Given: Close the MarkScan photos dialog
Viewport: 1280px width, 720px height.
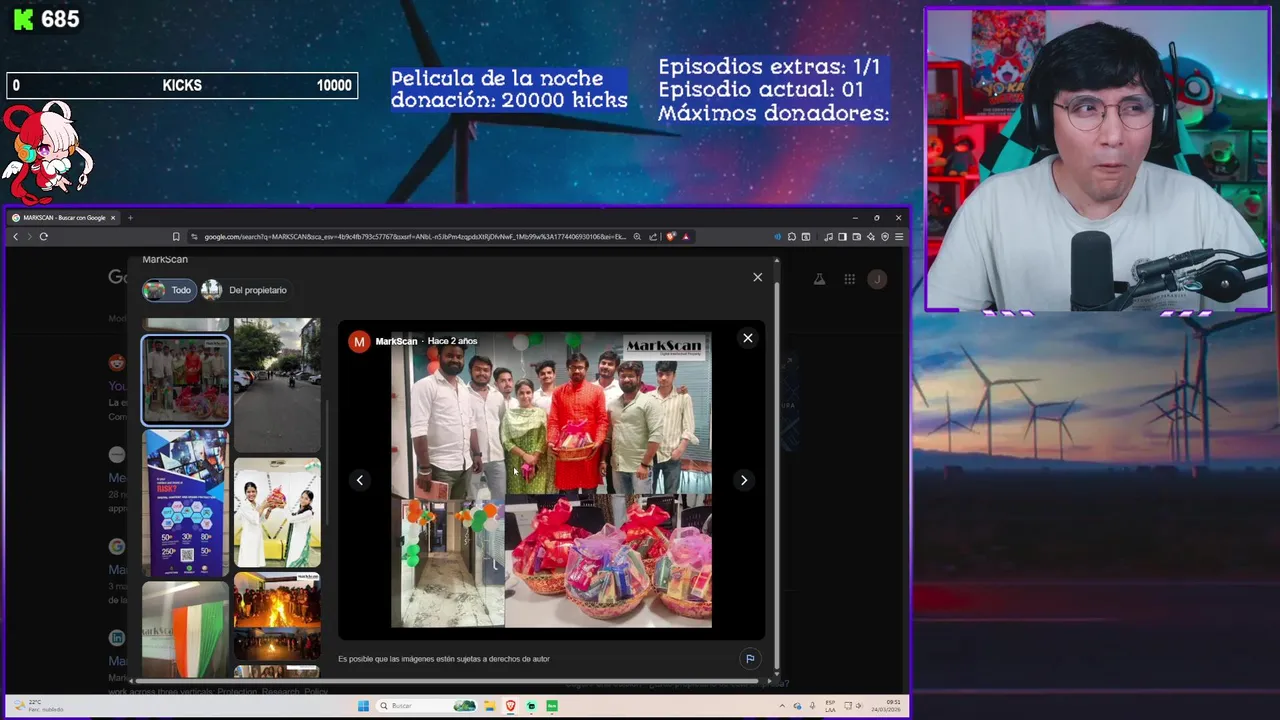Looking at the screenshot, I should click(757, 277).
